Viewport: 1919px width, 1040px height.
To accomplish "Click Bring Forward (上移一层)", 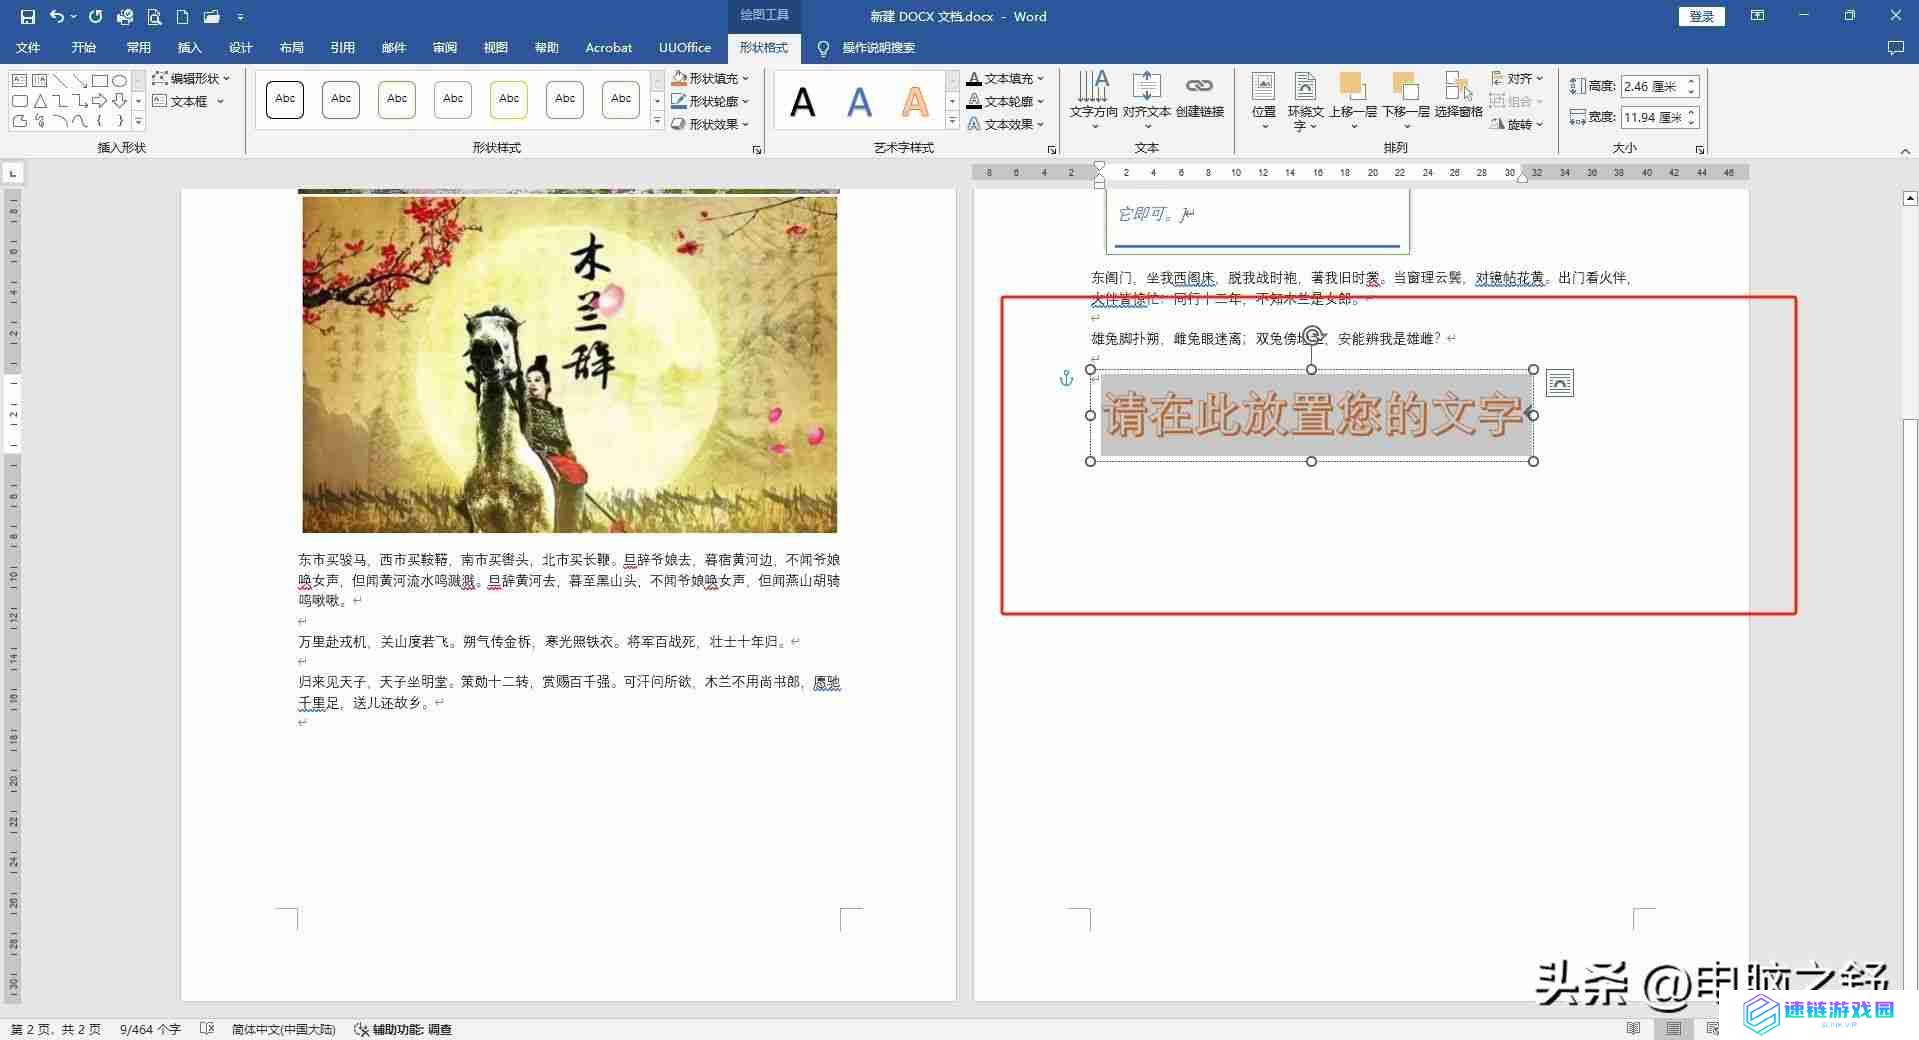I will click(x=1352, y=100).
